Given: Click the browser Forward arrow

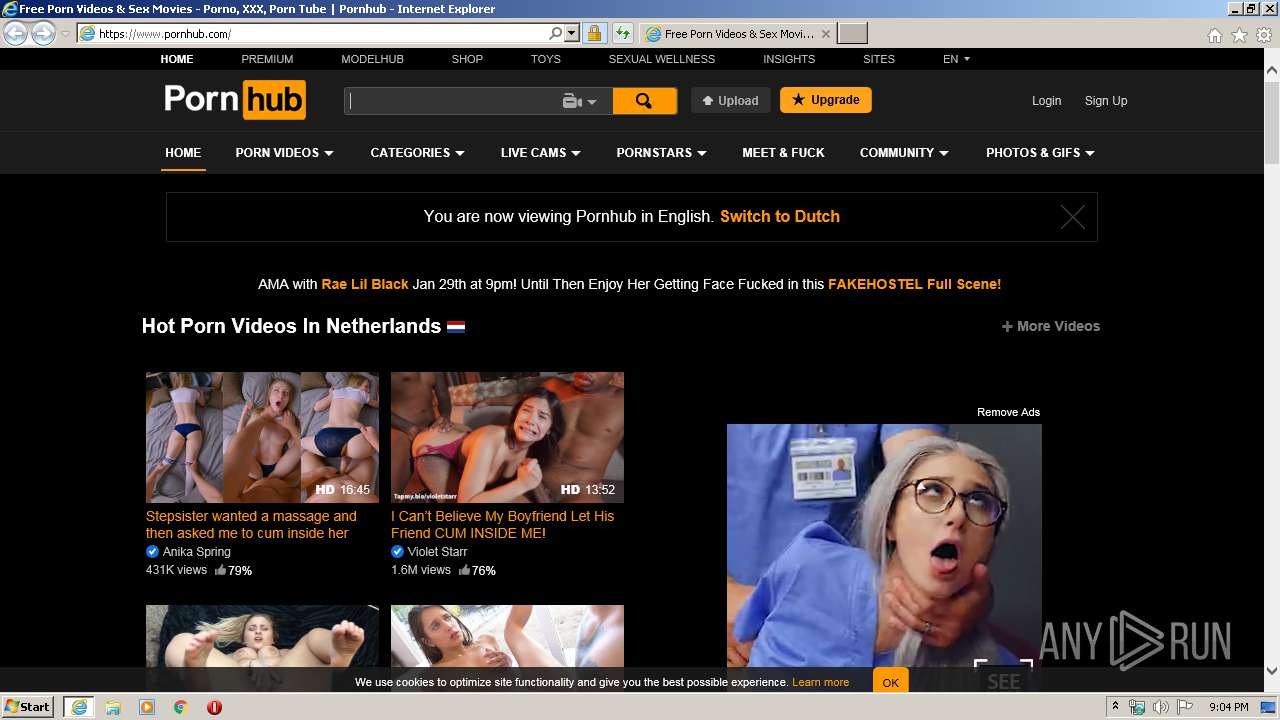Looking at the screenshot, I should click(x=43, y=34).
